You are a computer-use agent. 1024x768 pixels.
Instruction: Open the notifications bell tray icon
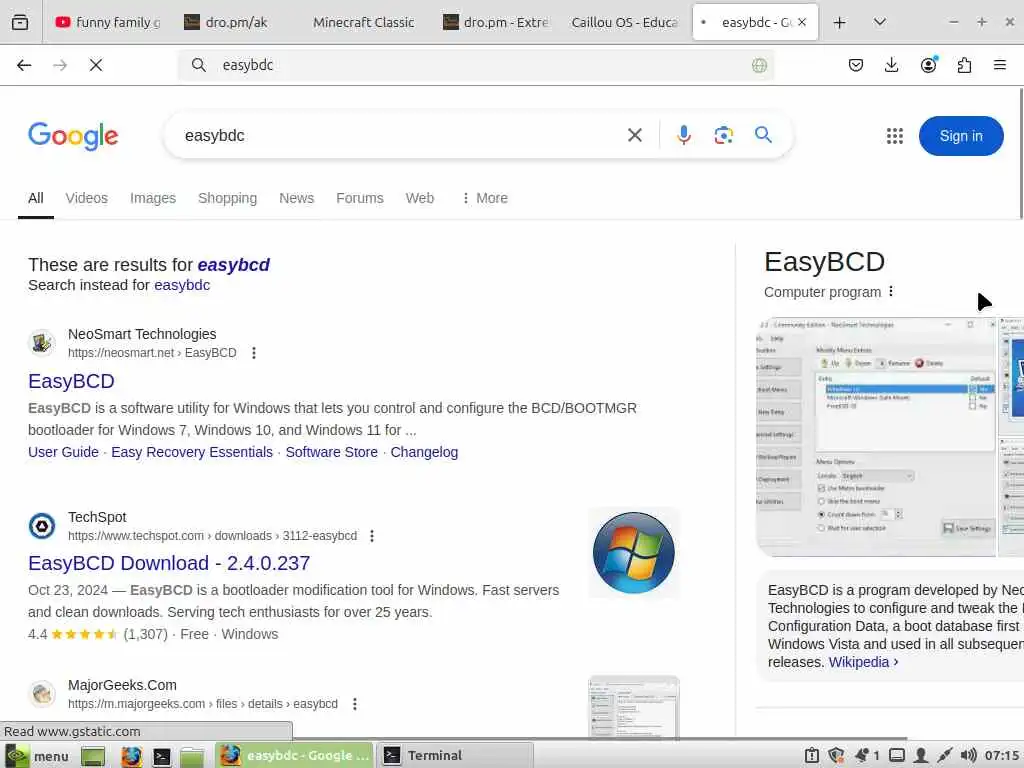pos(861,756)
